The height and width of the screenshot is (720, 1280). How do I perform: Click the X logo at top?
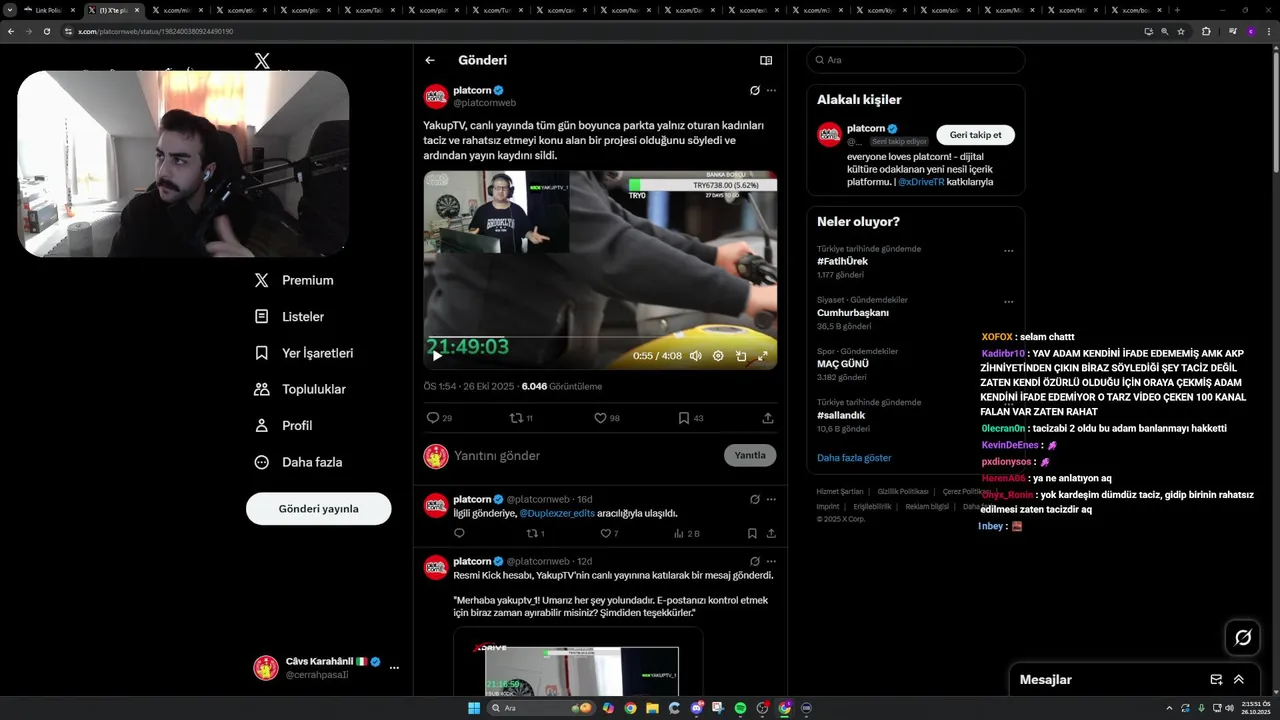262,61
